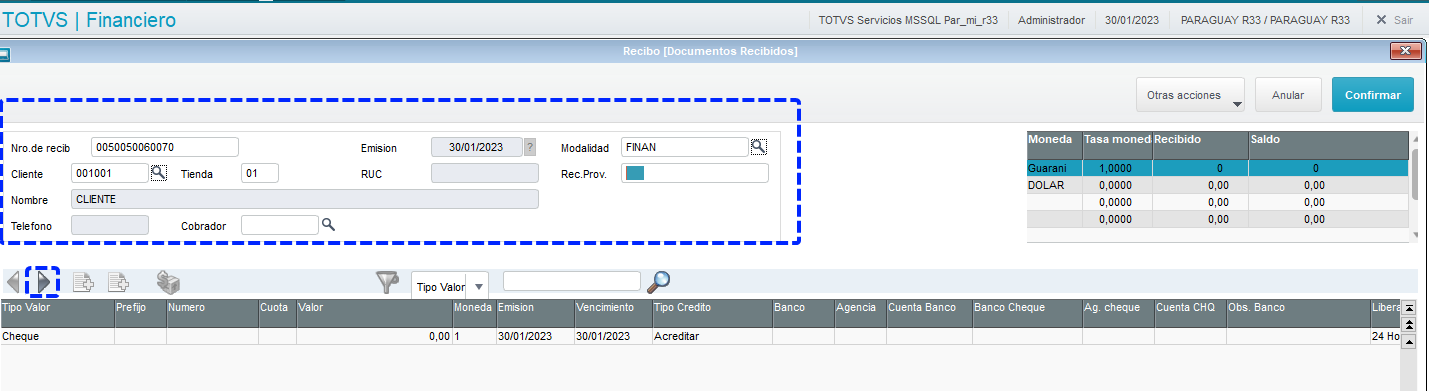The height and width of the screenshot is (391, 1429).
Task: Click the Administrador user label in header
Action: 1051,20
